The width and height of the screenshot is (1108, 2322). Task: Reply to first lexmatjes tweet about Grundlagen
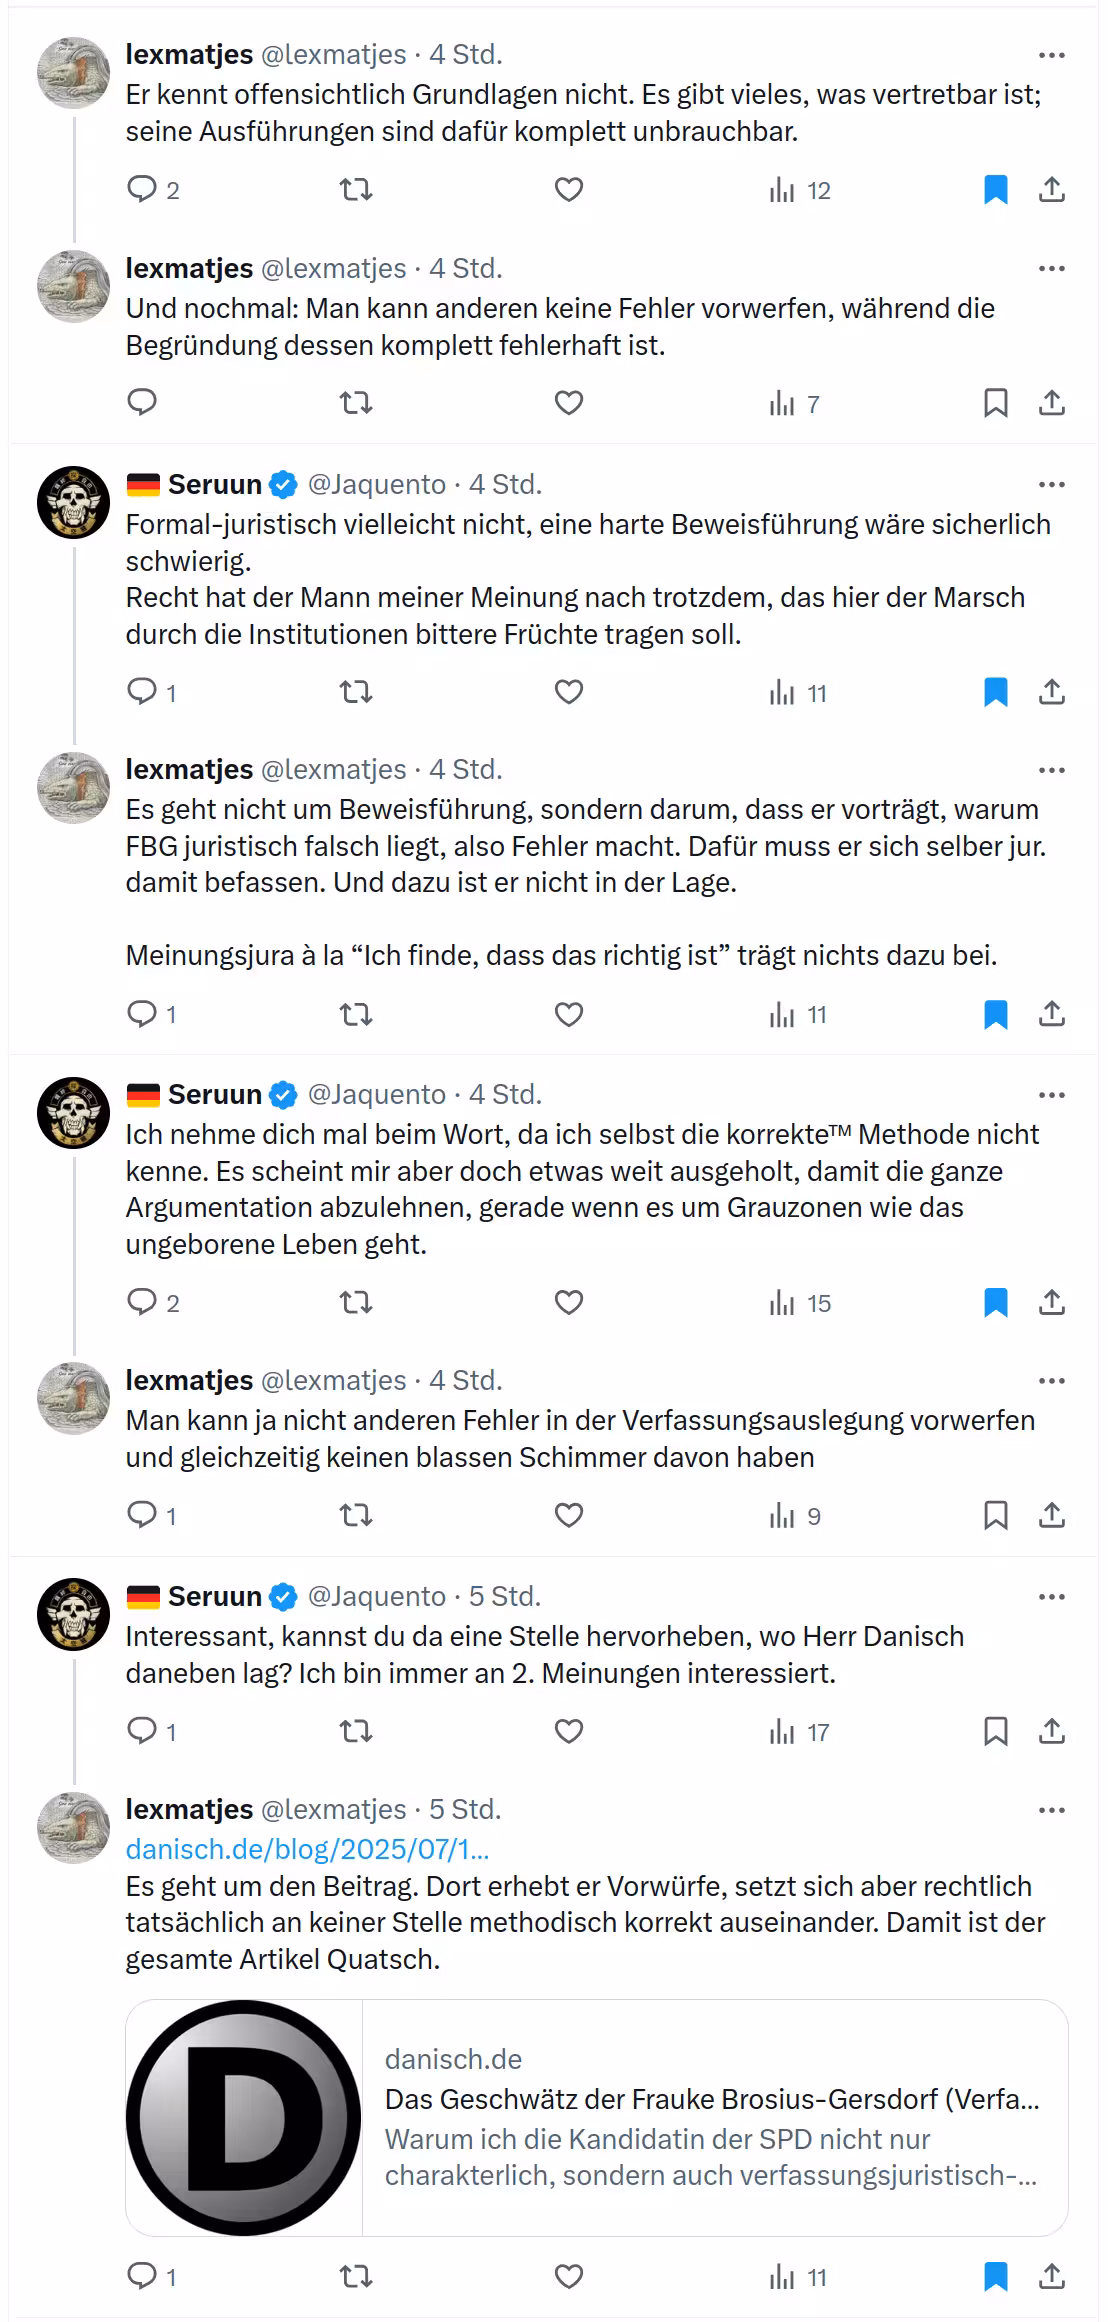(x=142, y=189)
